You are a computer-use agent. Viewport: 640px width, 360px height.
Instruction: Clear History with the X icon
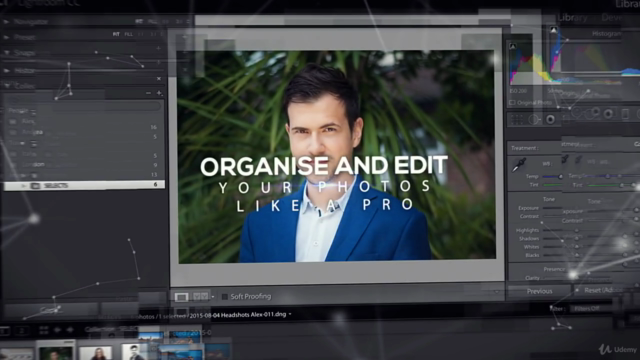point(159,78)
